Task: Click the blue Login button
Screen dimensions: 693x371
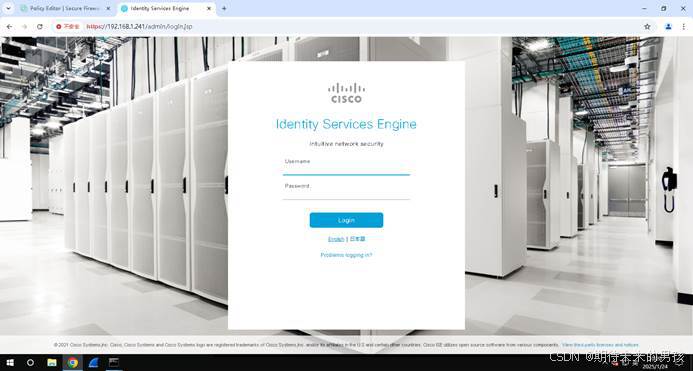Action: click(x=346, y=220)
